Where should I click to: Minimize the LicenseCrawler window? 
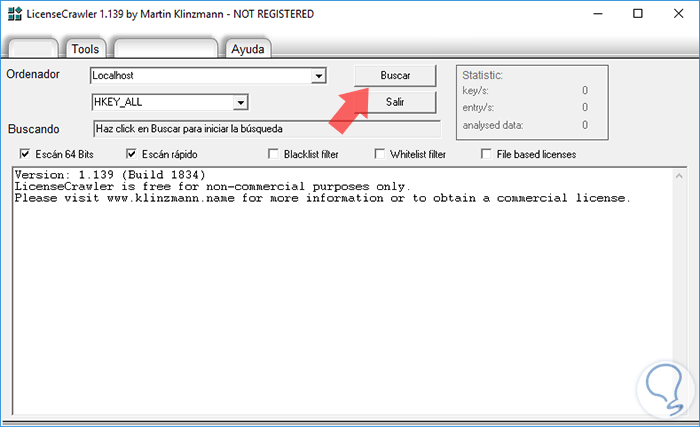click(598, 14)
